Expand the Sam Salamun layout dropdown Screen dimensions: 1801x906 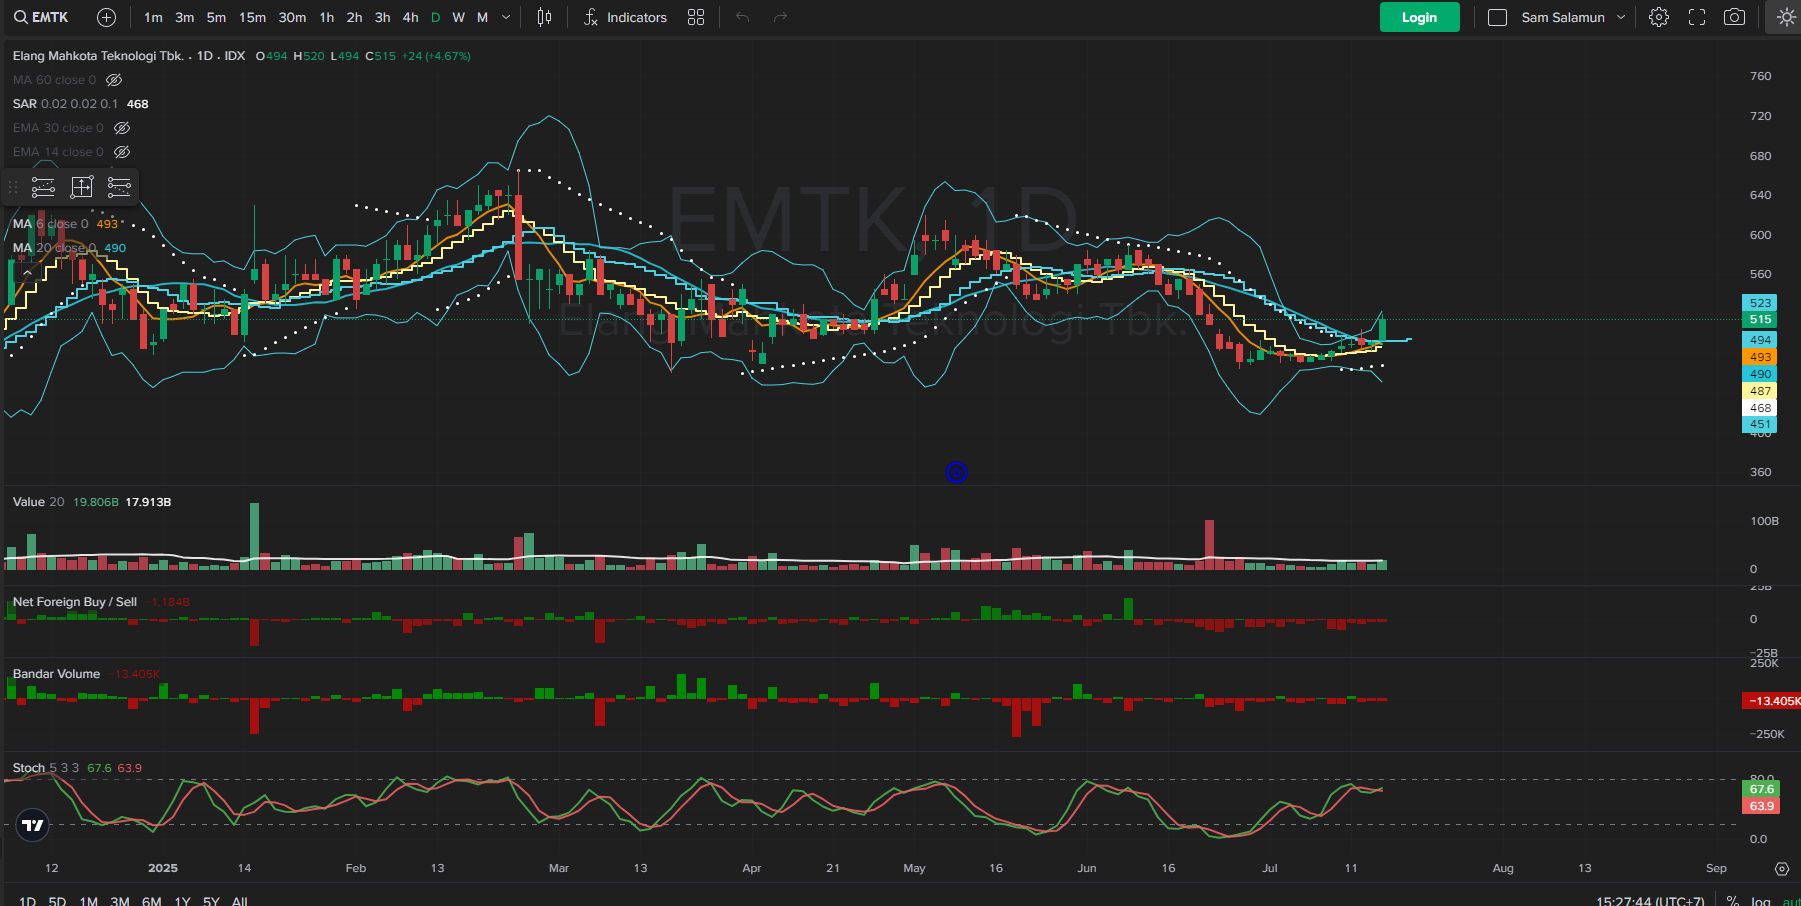pyautogui.click(x=1621, y=17)
